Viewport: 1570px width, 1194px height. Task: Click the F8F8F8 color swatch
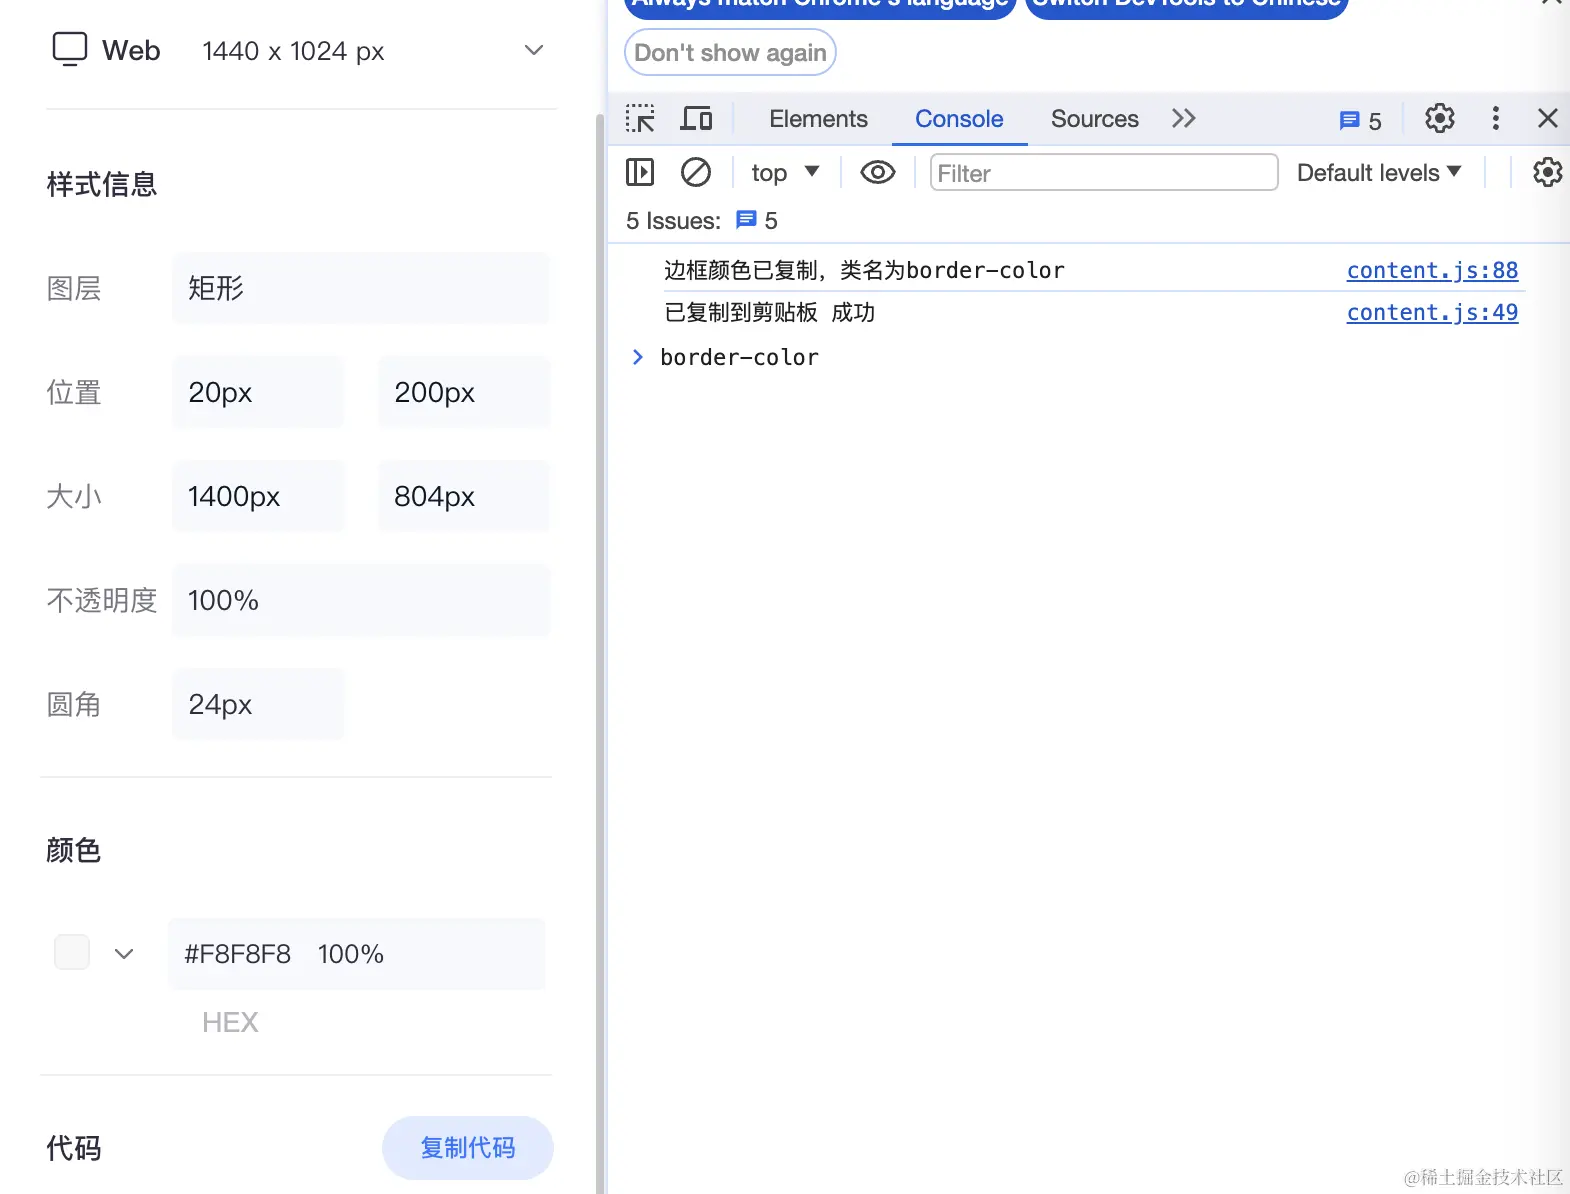pos(72,952)
